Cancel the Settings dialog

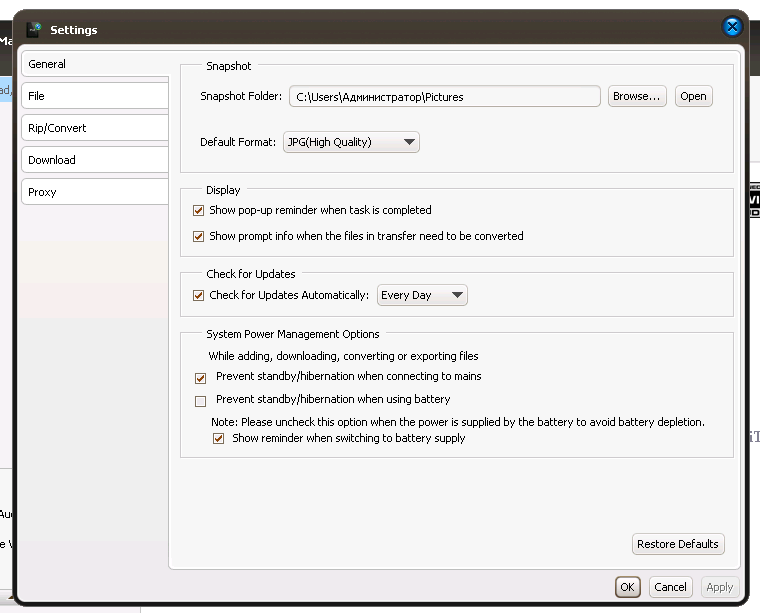(x=670, y=587)
